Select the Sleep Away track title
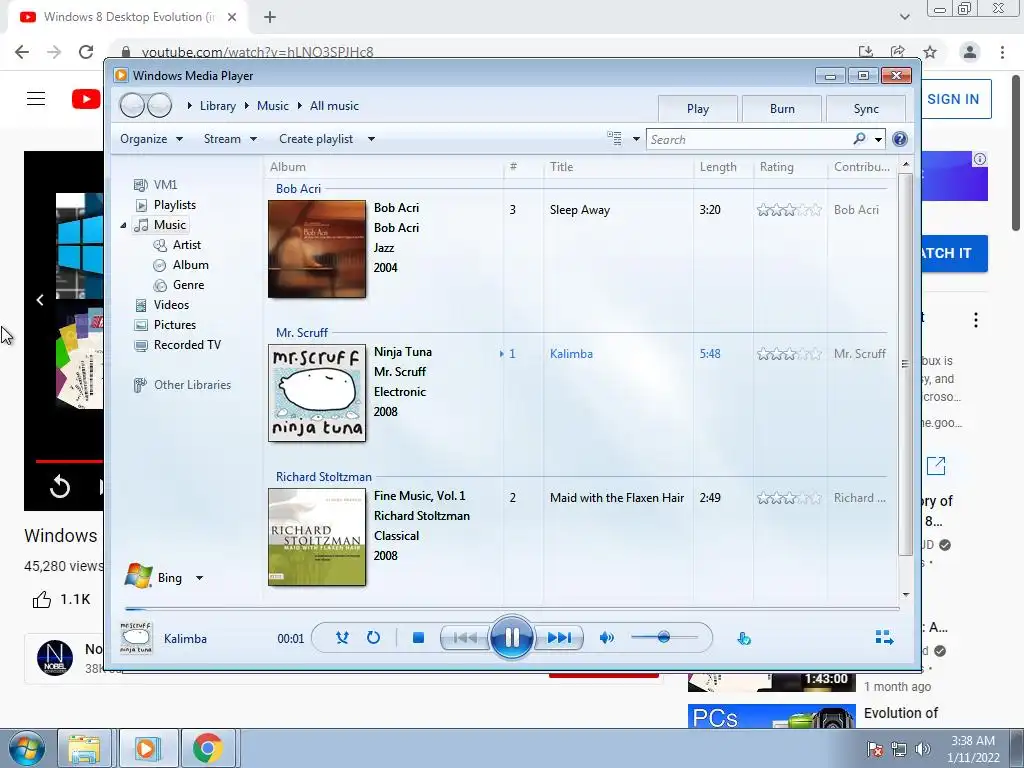The height and width of the screenshot is (768, 1024). coord(580,210)
